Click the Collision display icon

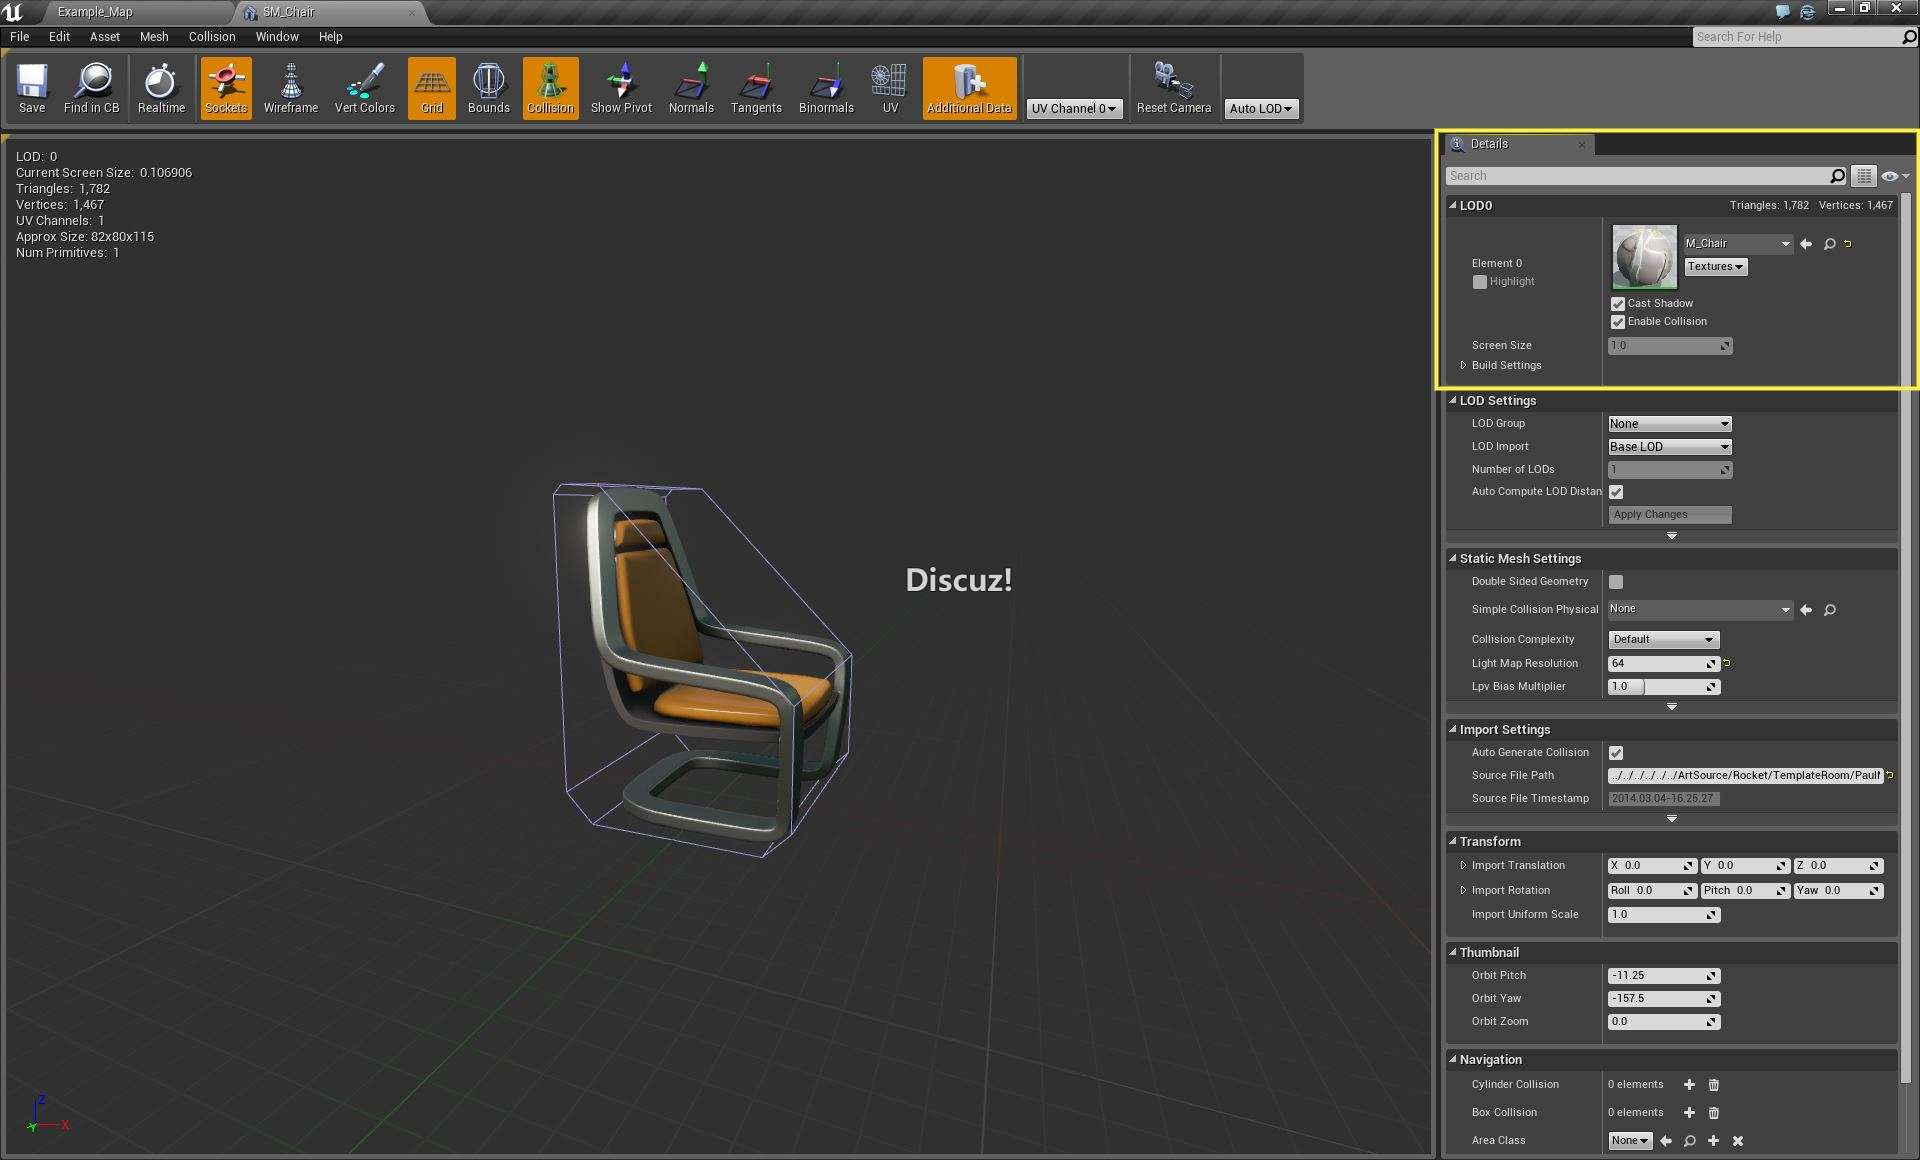[x=549, y=86]
